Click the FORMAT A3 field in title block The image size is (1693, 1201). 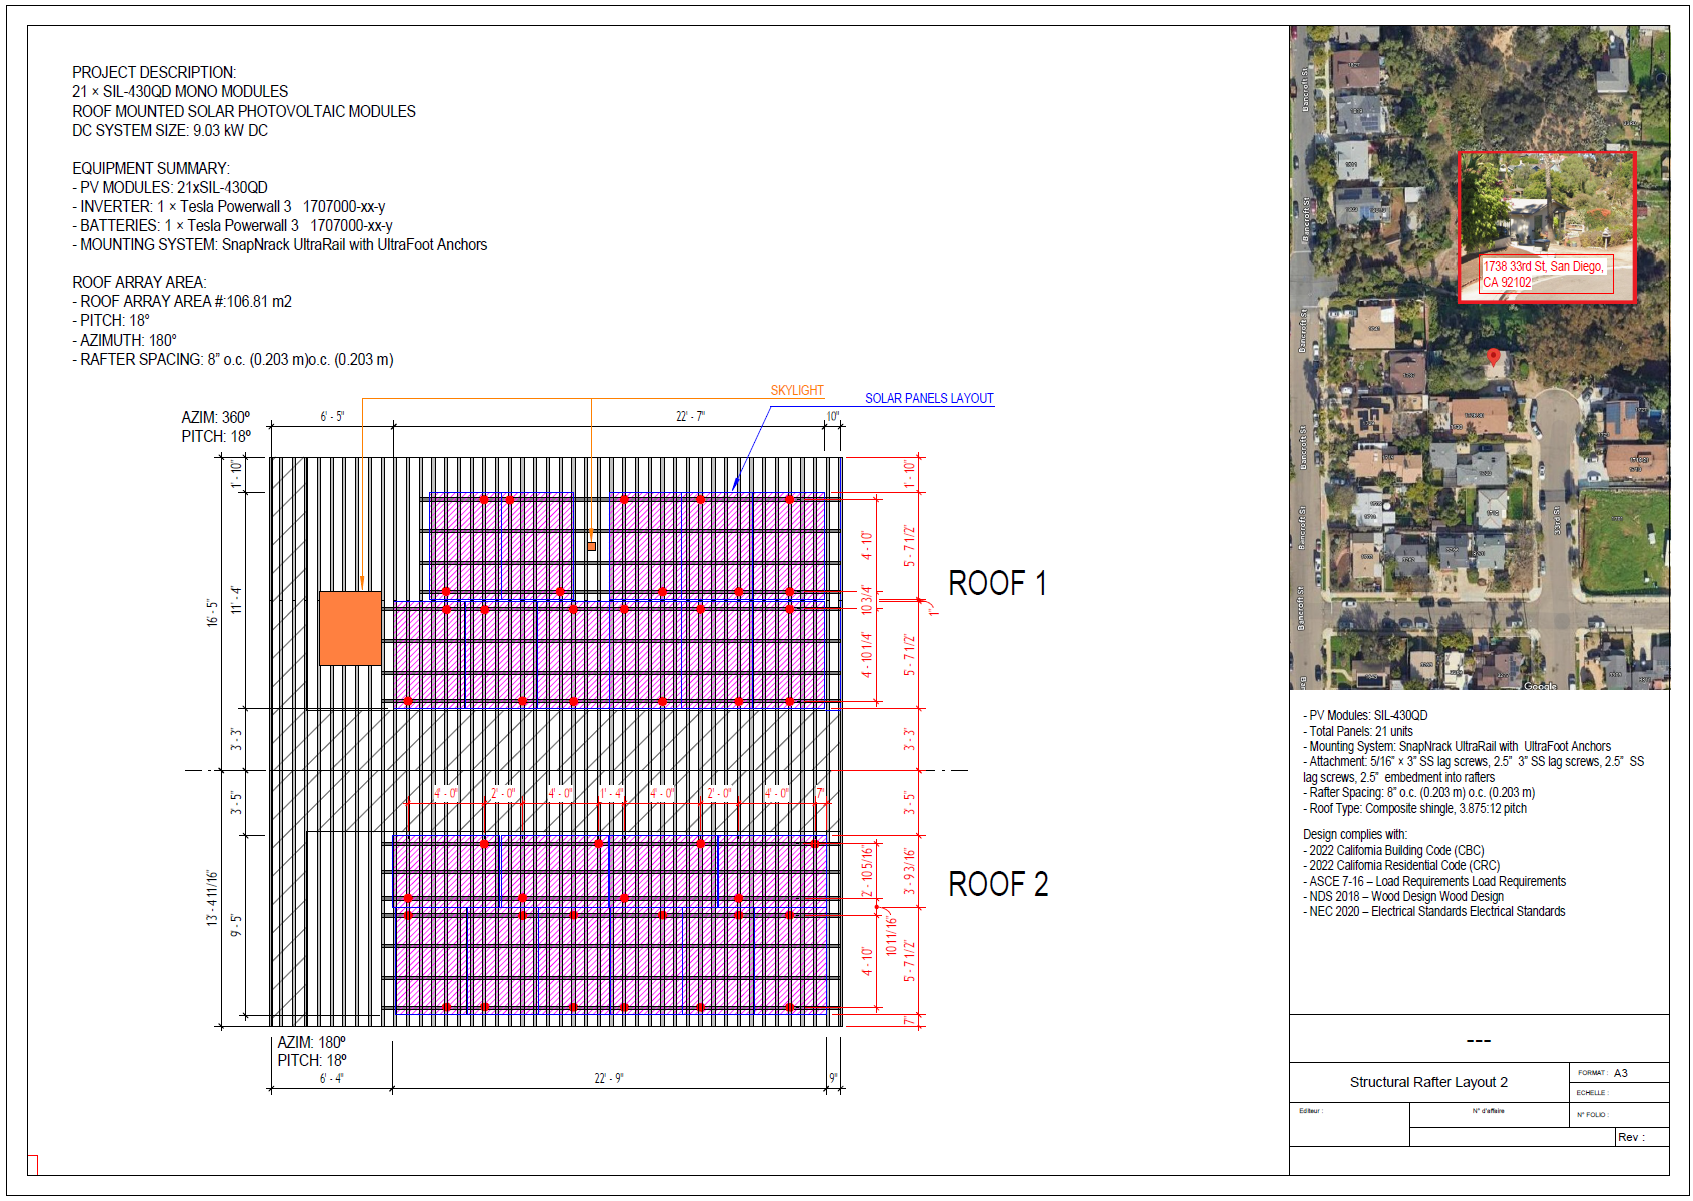click(x=1617, y=1073)
